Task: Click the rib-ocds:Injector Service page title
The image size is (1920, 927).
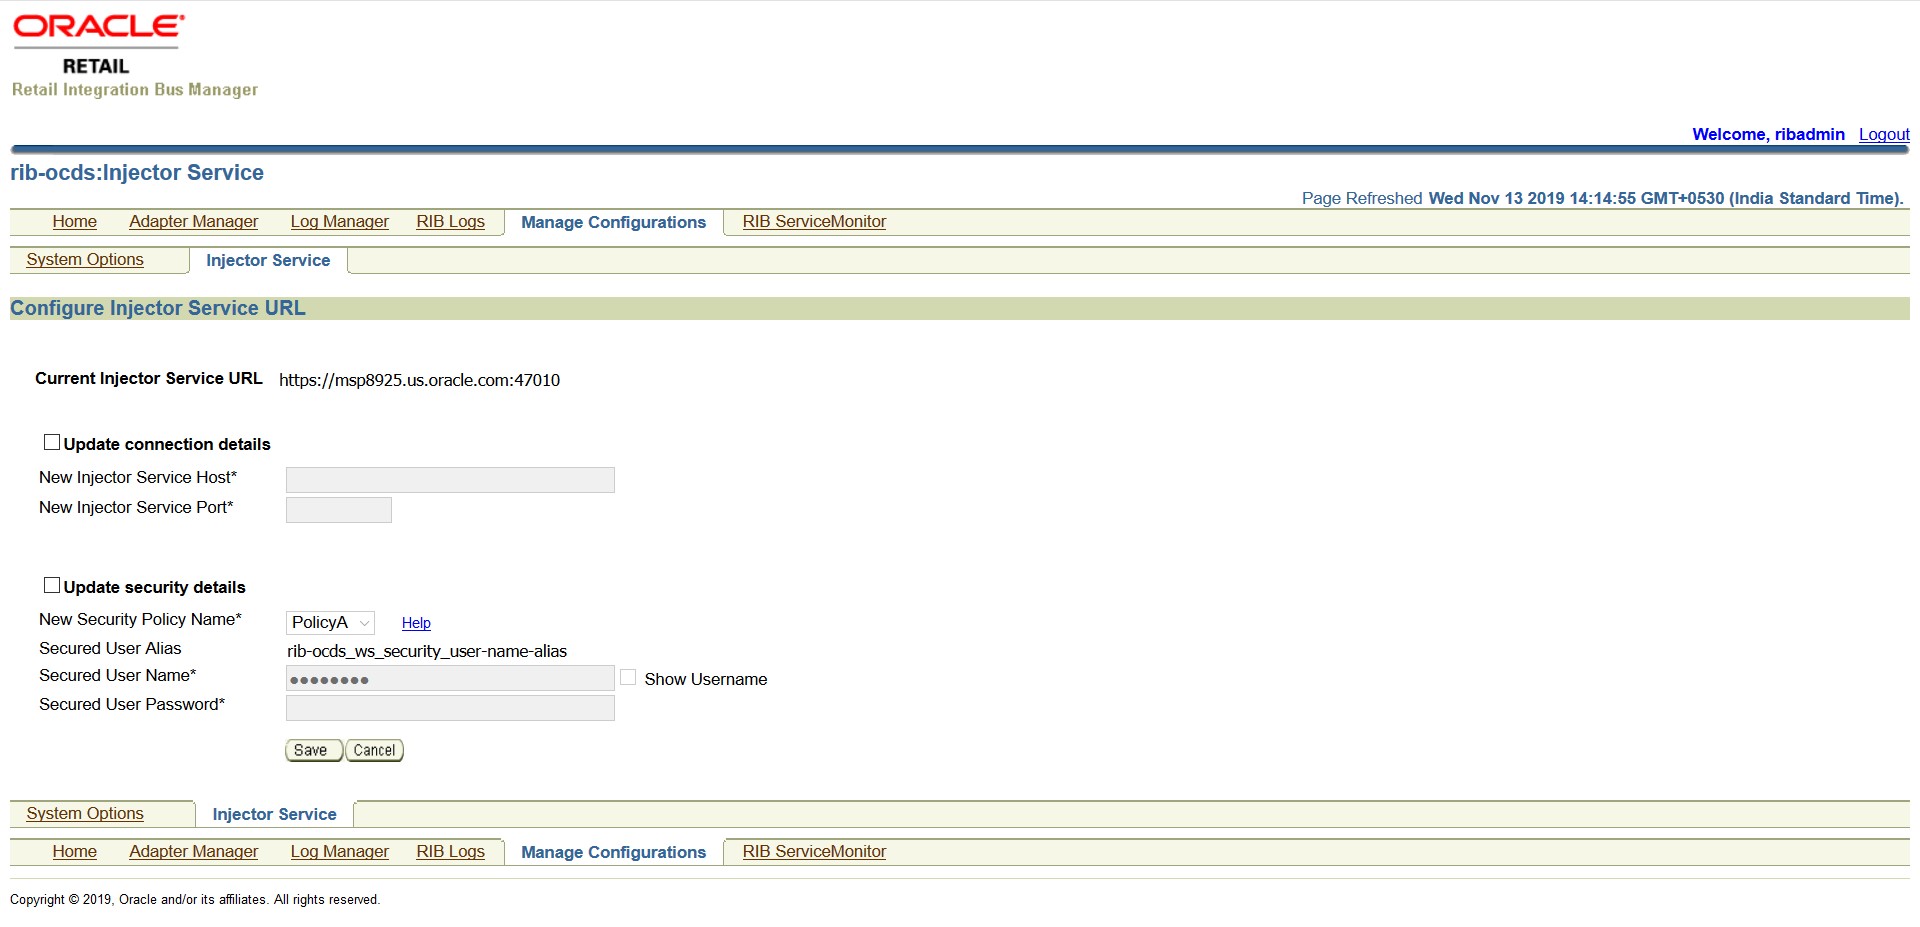Action: point(137,172)
